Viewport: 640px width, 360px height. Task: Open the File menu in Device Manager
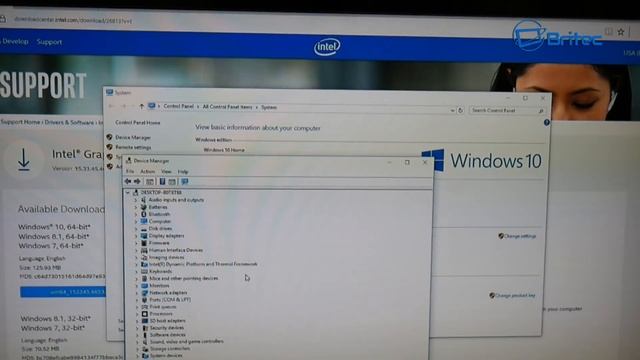(130, 171)
